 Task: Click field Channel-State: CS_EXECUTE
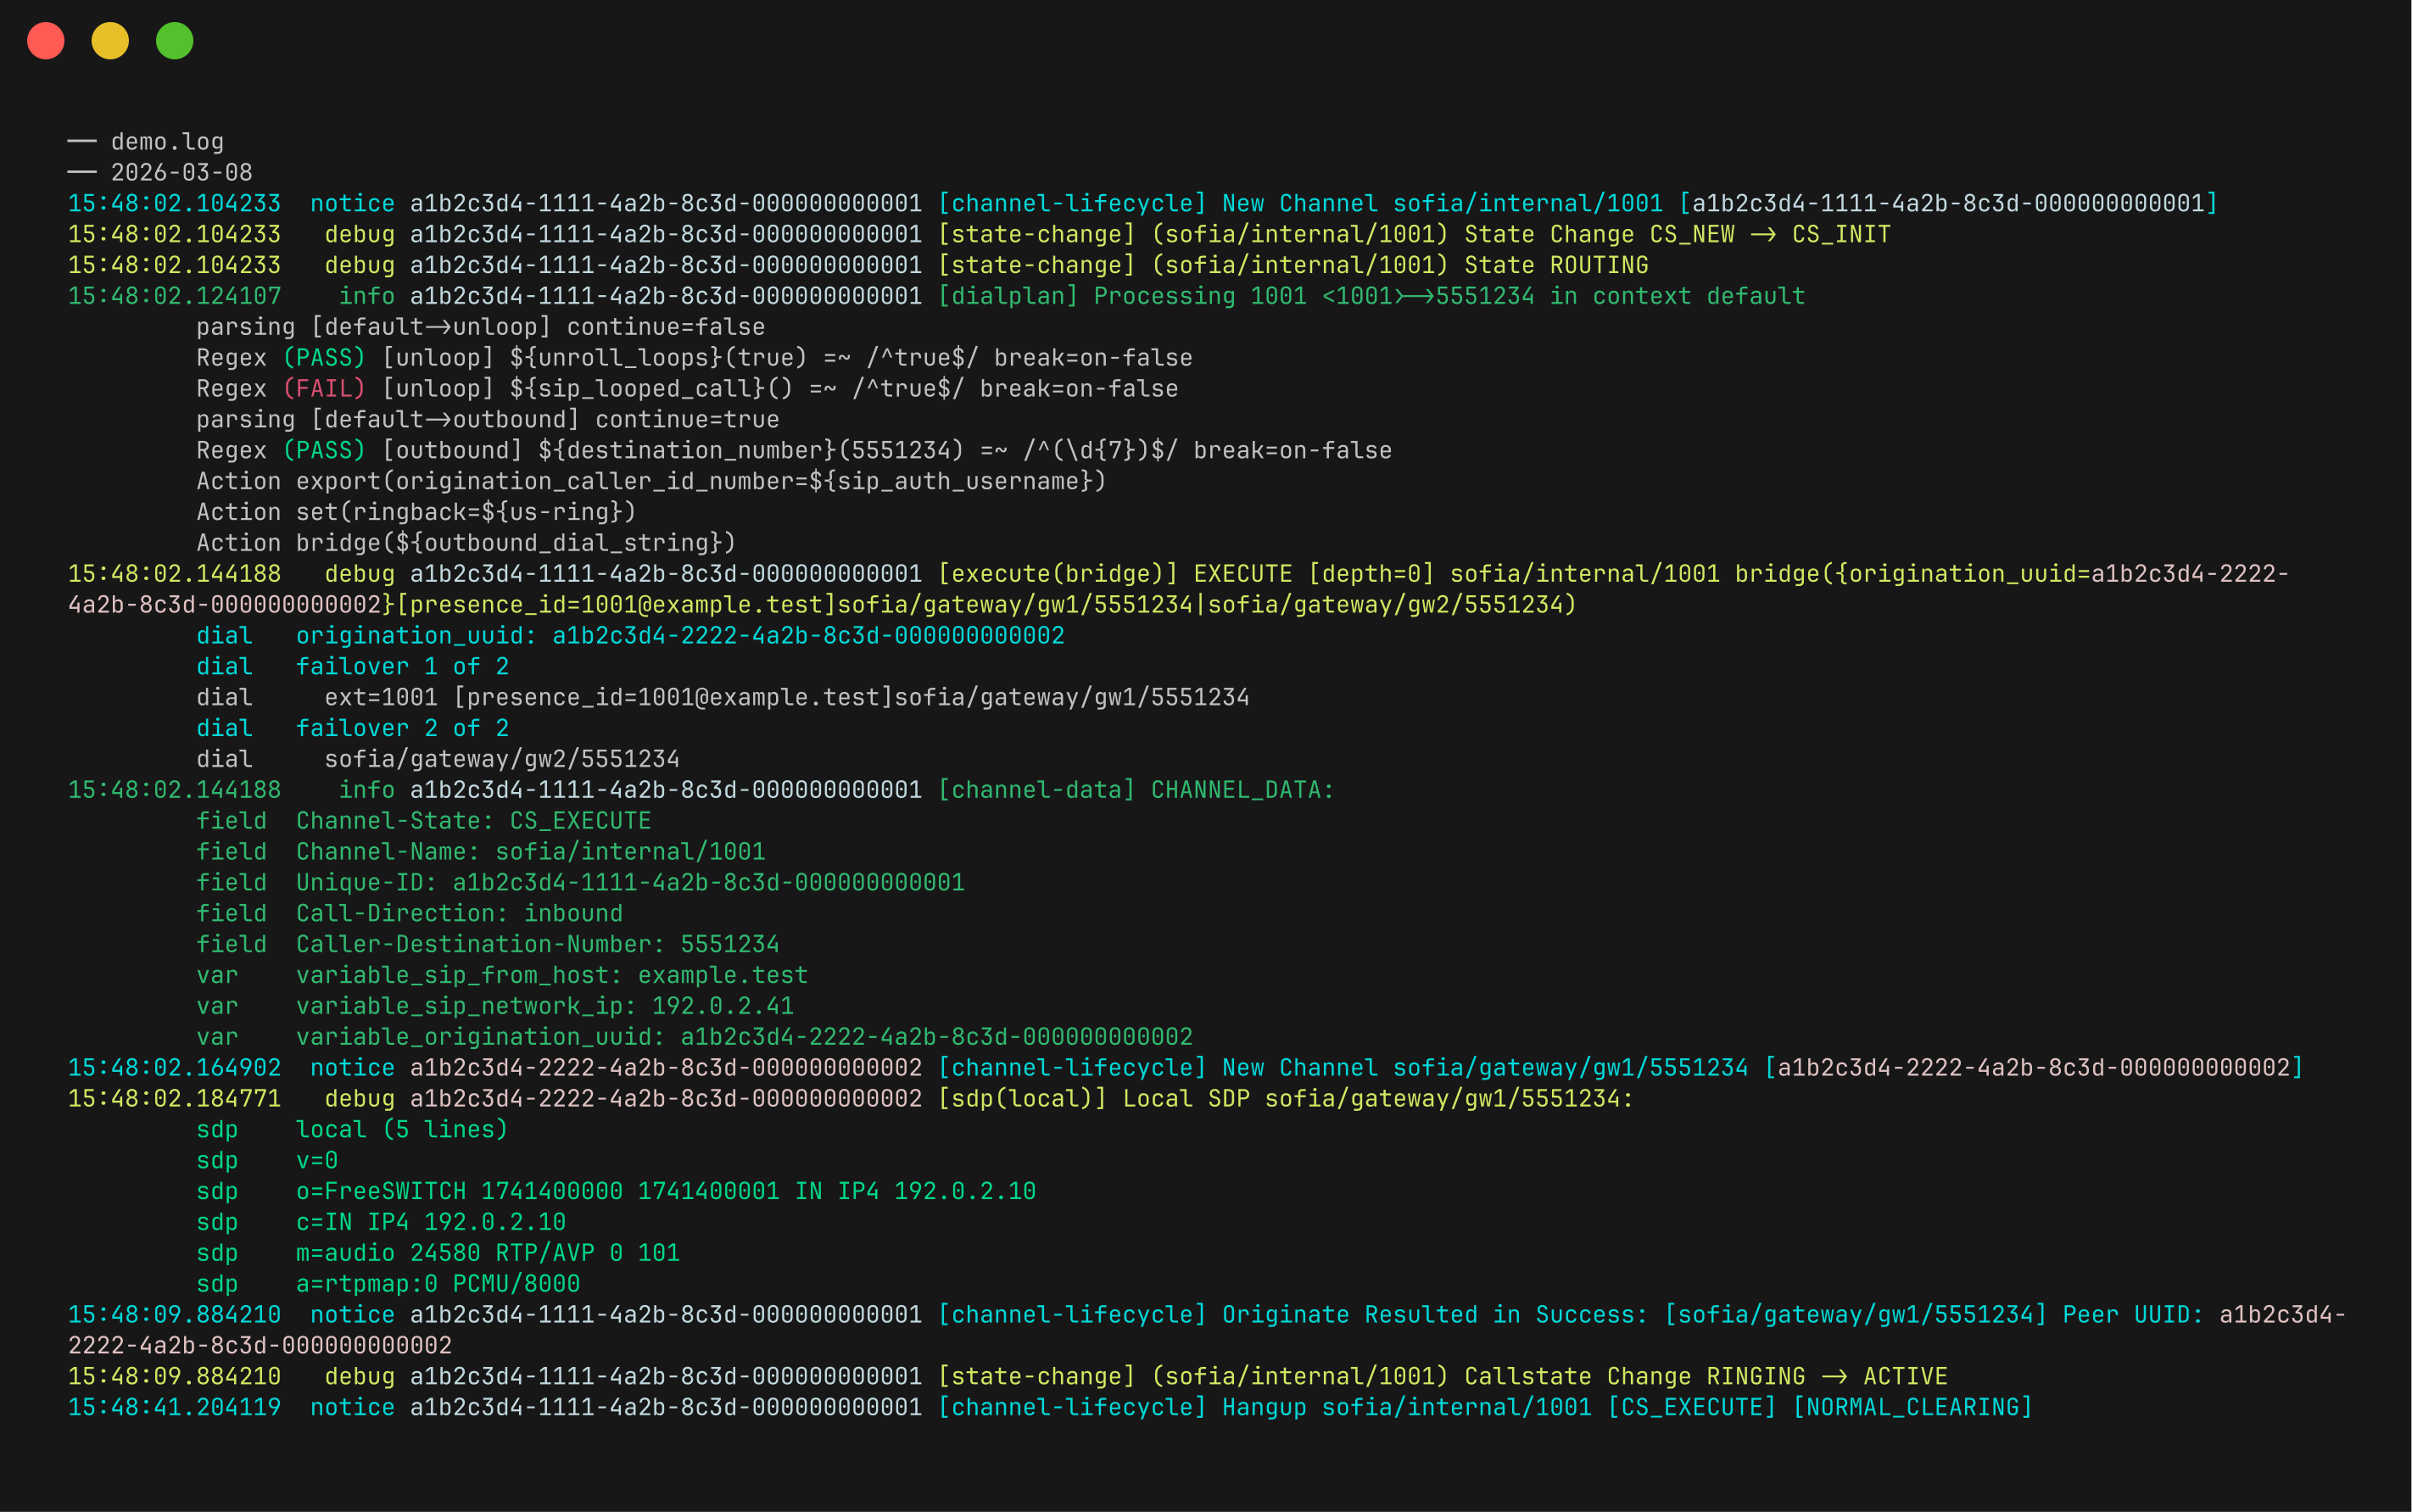click(423, 821)
